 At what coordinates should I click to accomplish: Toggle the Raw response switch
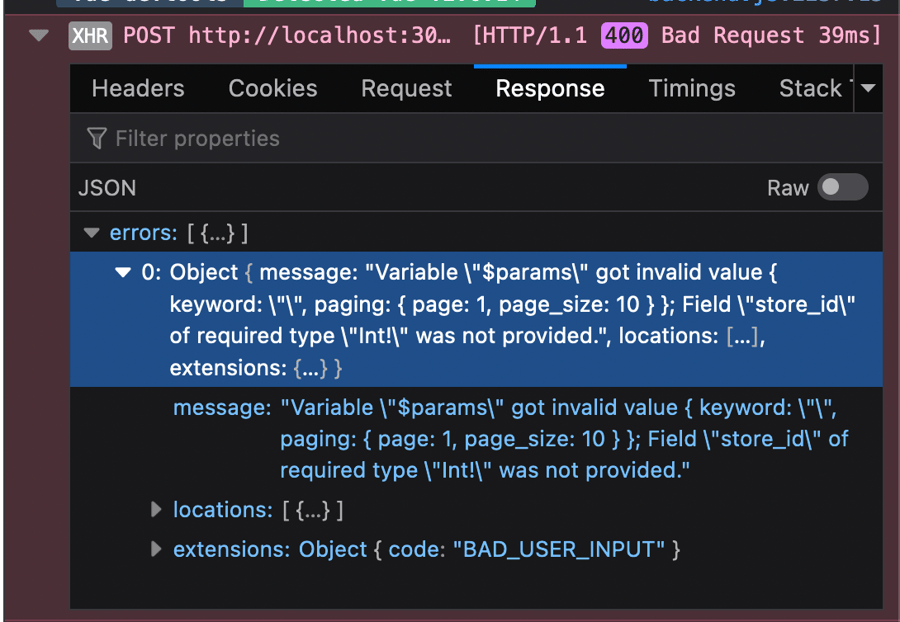[842, 187]
